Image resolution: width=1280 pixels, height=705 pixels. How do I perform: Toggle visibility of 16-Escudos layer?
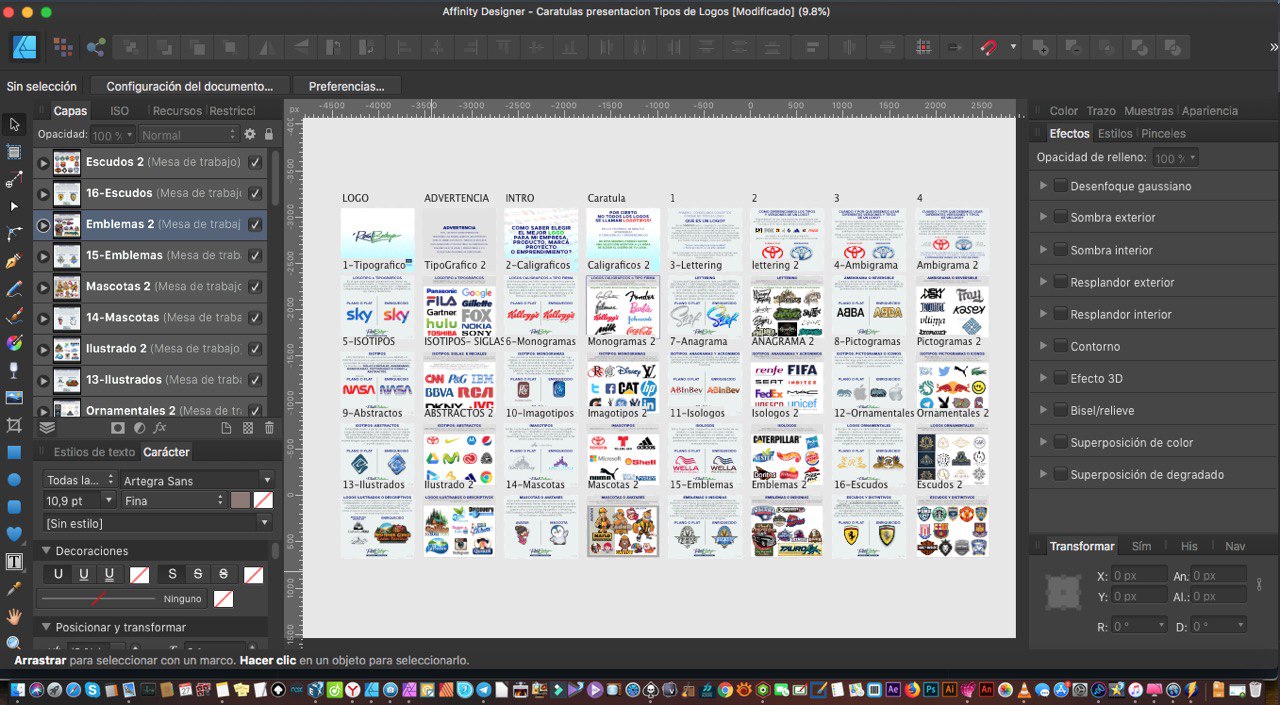coord(256,193)
